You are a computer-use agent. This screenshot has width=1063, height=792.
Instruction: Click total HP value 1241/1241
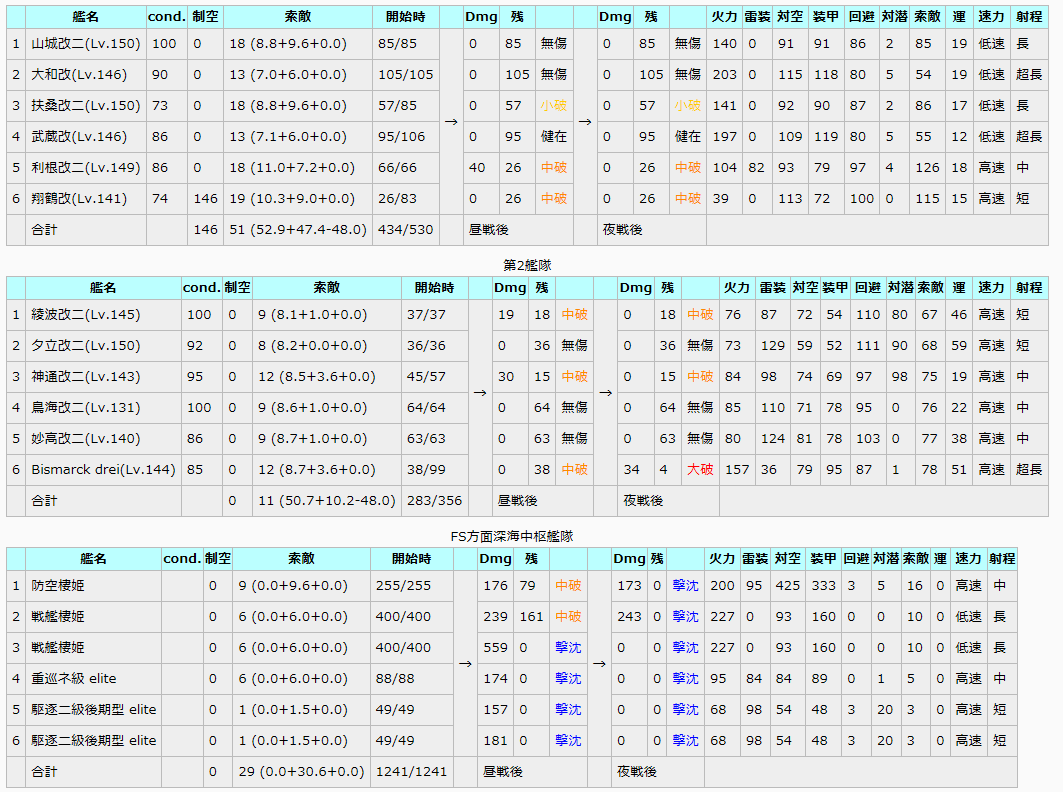411,772
